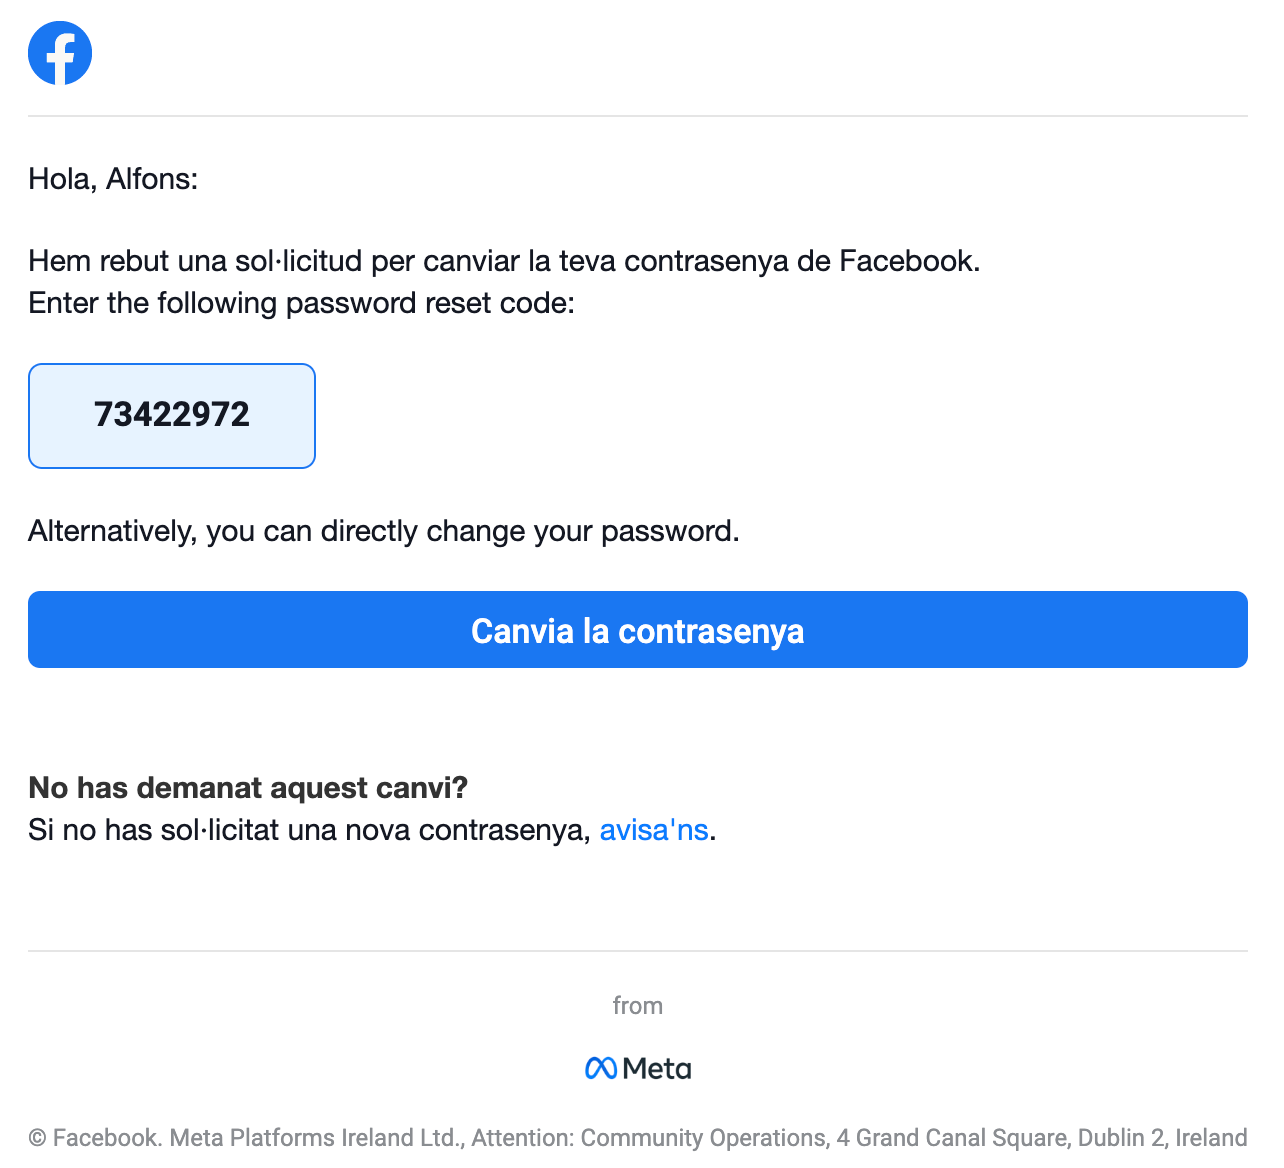Click the Meta infinity symbol icon
The width and height of the screenshot is (1284, 1168).
point(600,1069)
